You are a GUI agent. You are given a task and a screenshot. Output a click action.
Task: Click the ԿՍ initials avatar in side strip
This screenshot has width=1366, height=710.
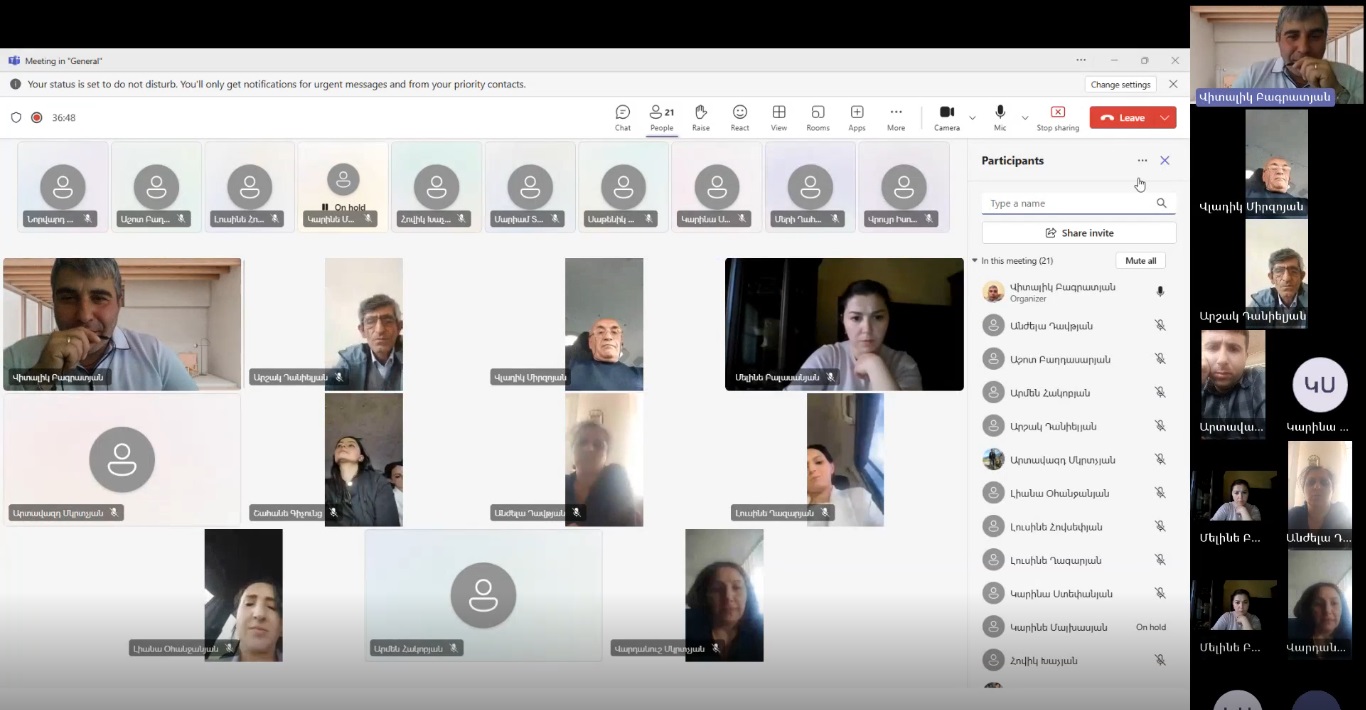pyautogui.click(x=1320, y=385)
